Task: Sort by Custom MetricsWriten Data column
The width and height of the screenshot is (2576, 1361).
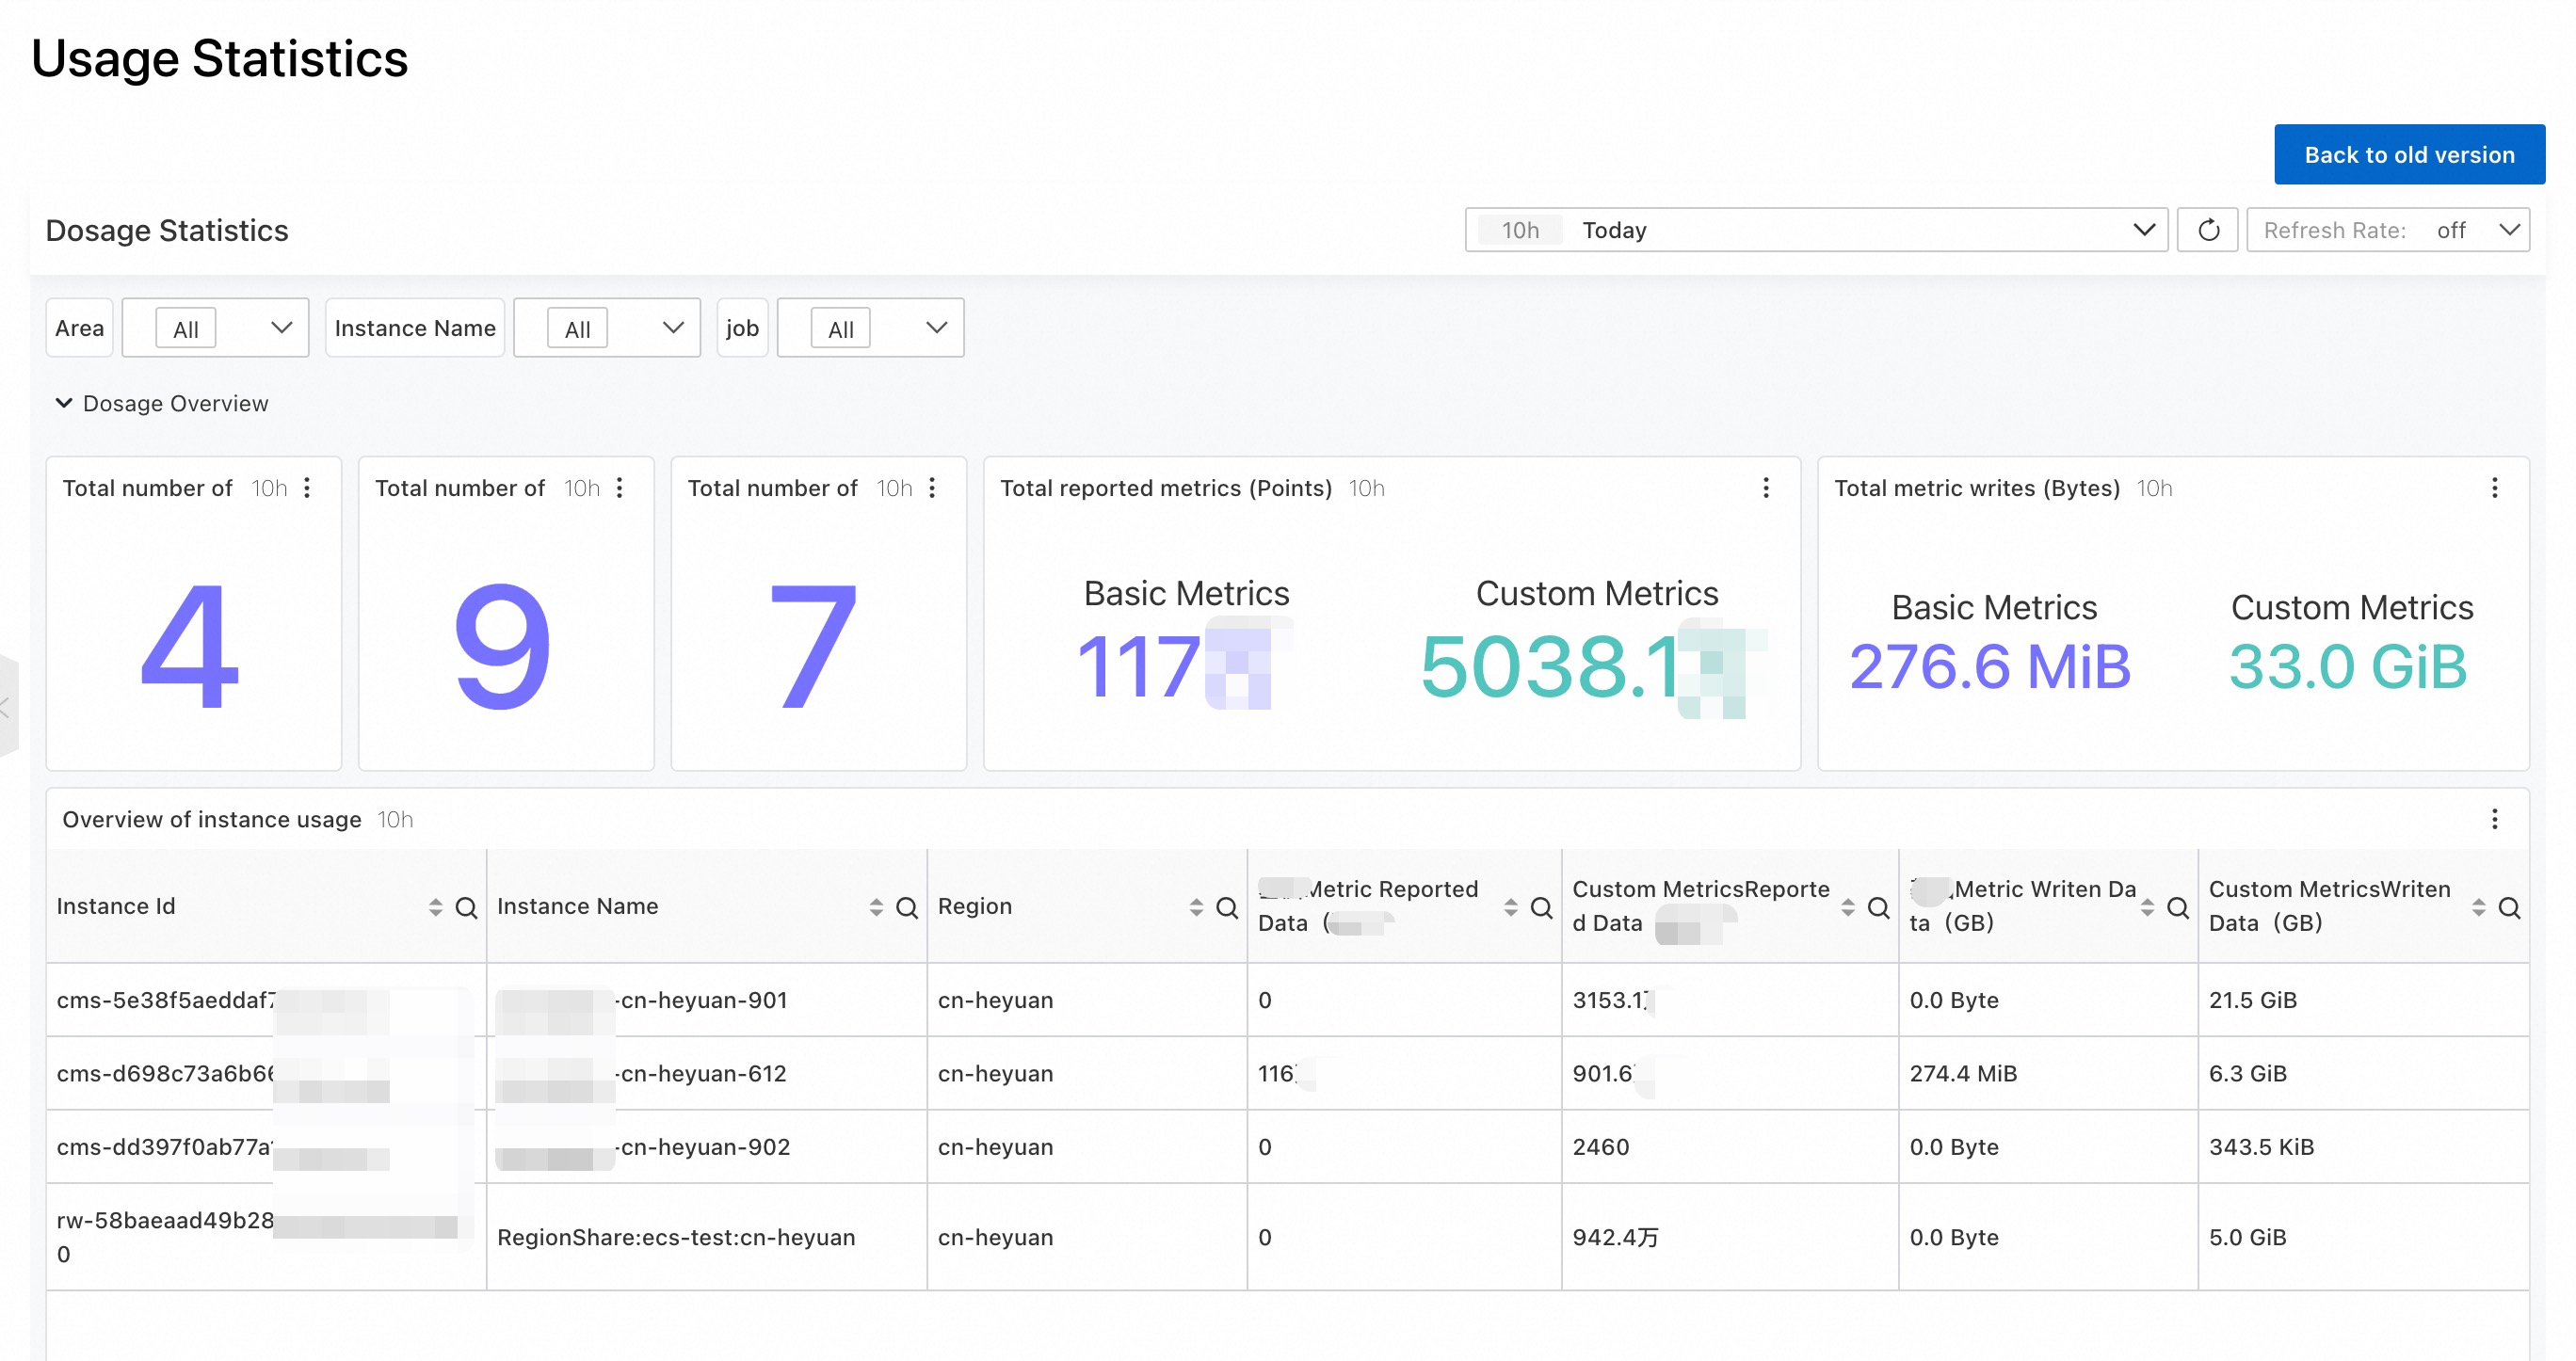Action: click(2478, 907)
